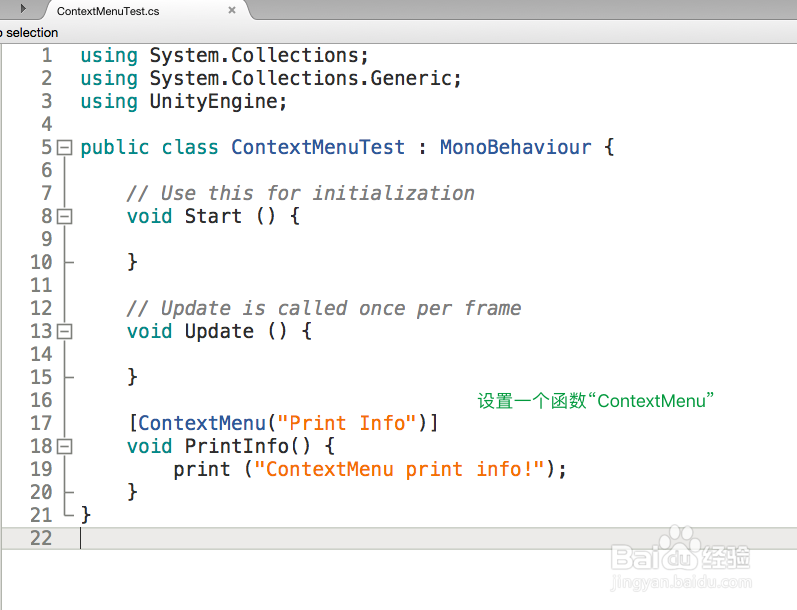Collapse the PrintInfo method fold marker
Image resolution: width=797 pixels, height=610 pixels.
click(65, 447)
